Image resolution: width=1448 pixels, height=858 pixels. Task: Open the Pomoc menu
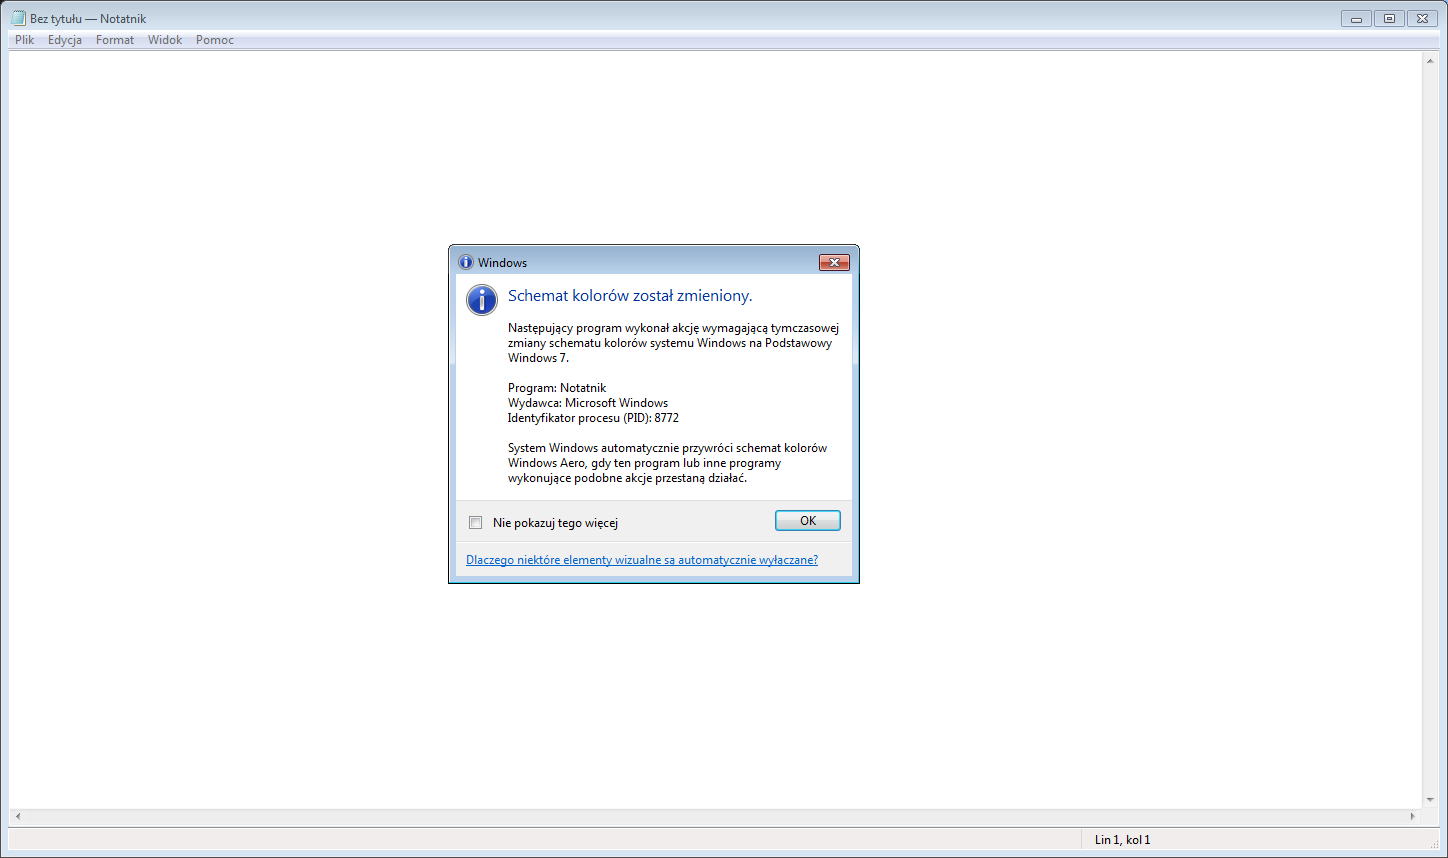215,40
